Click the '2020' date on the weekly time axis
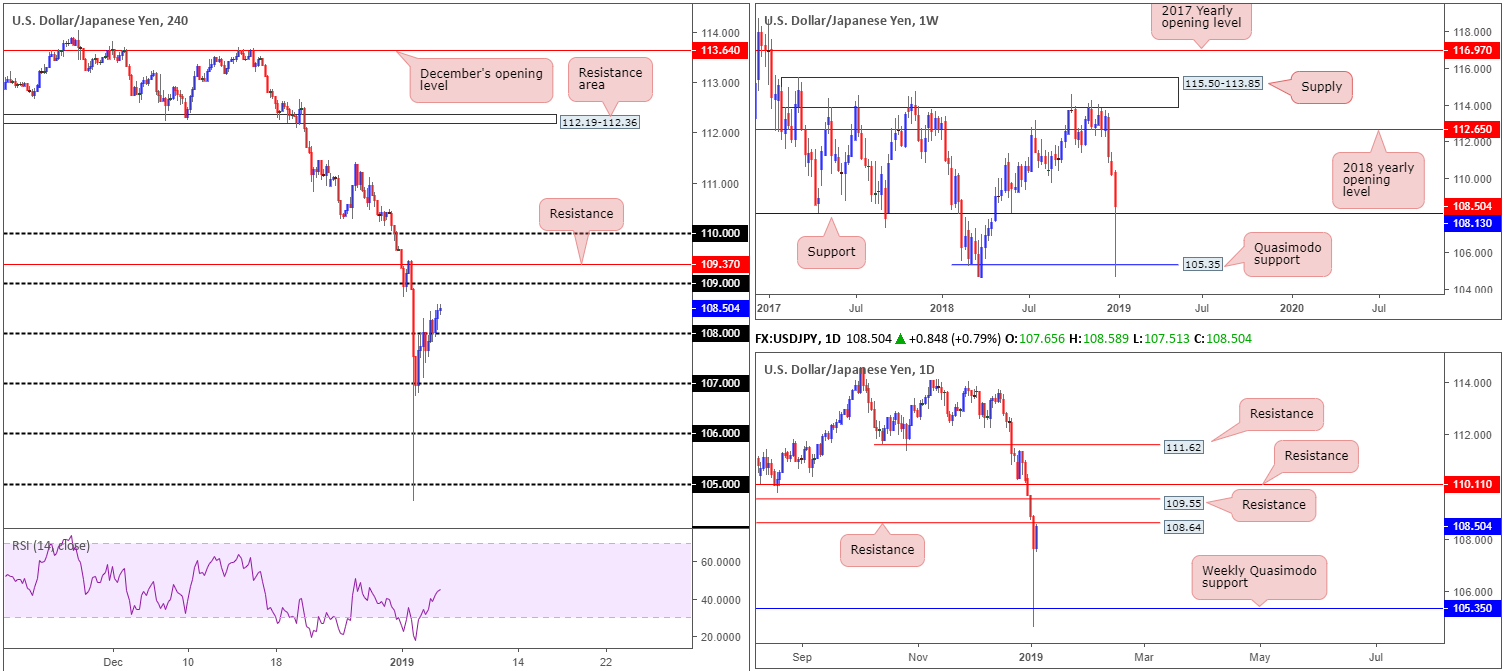This screenshot has width=1505, height=671. (1292, 309)
